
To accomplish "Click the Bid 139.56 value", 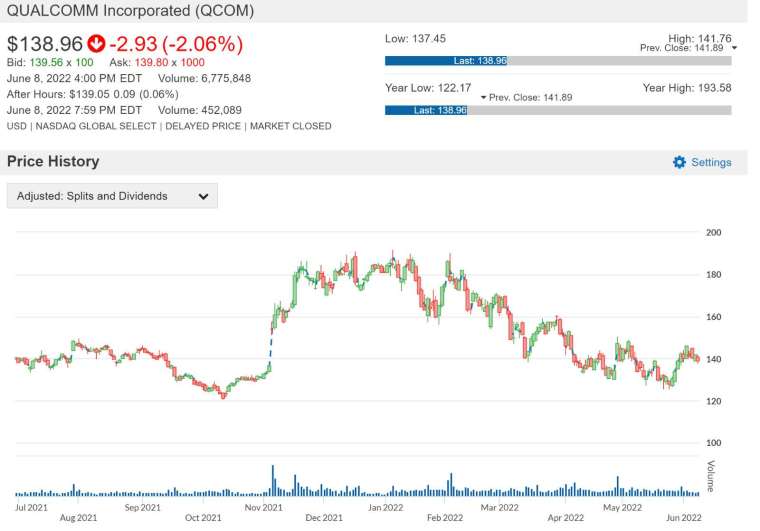I will click(46, 62).
